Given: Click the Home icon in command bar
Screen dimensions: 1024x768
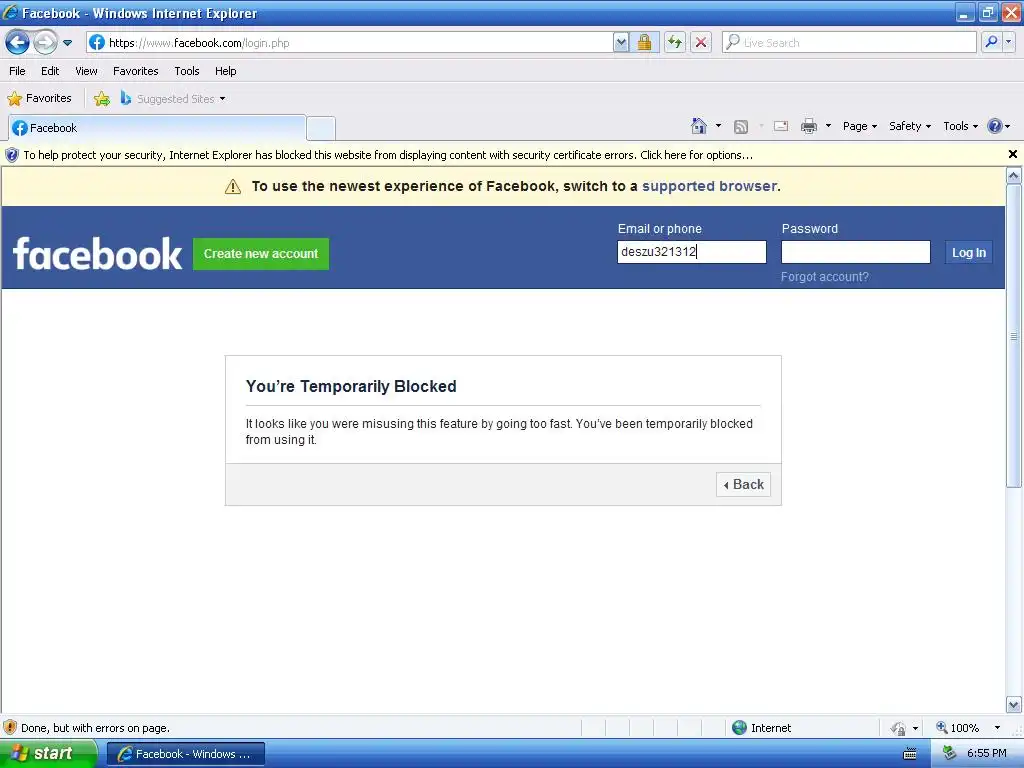Looking at the screenshot, I should (699, 126).
